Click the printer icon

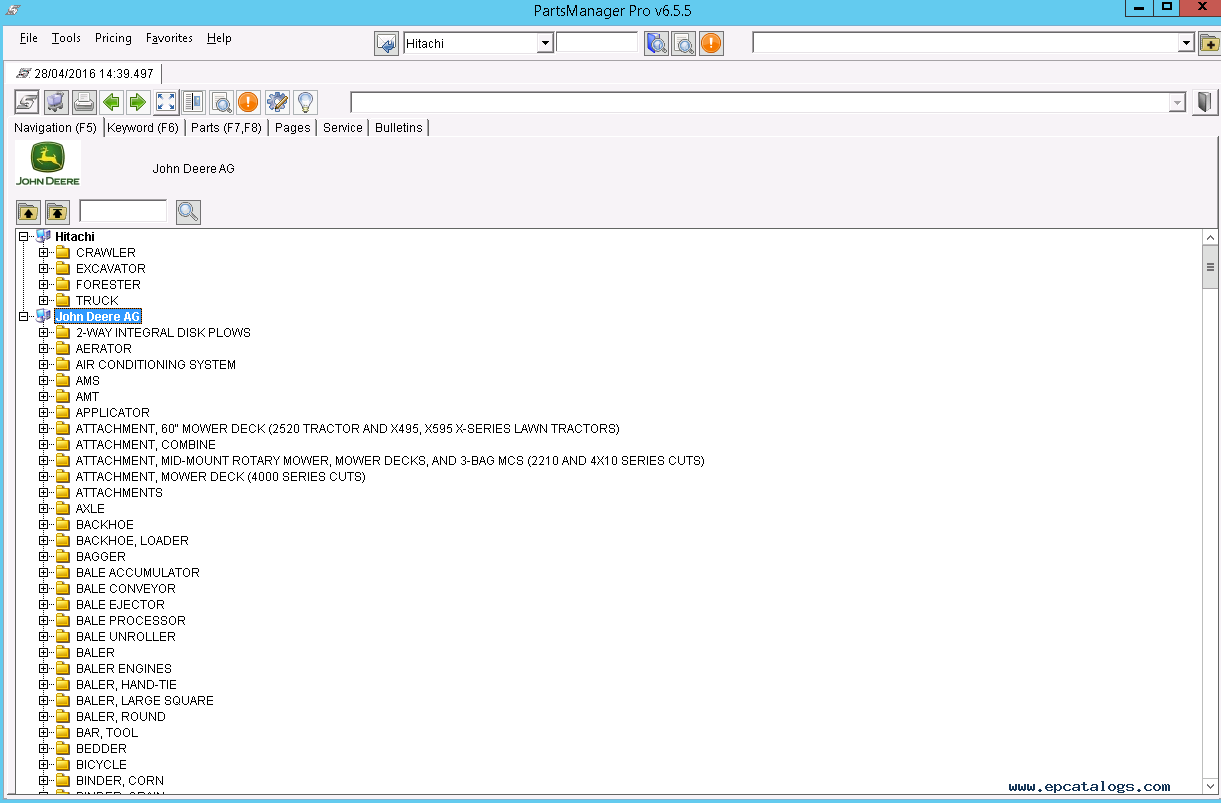point(84,102)
